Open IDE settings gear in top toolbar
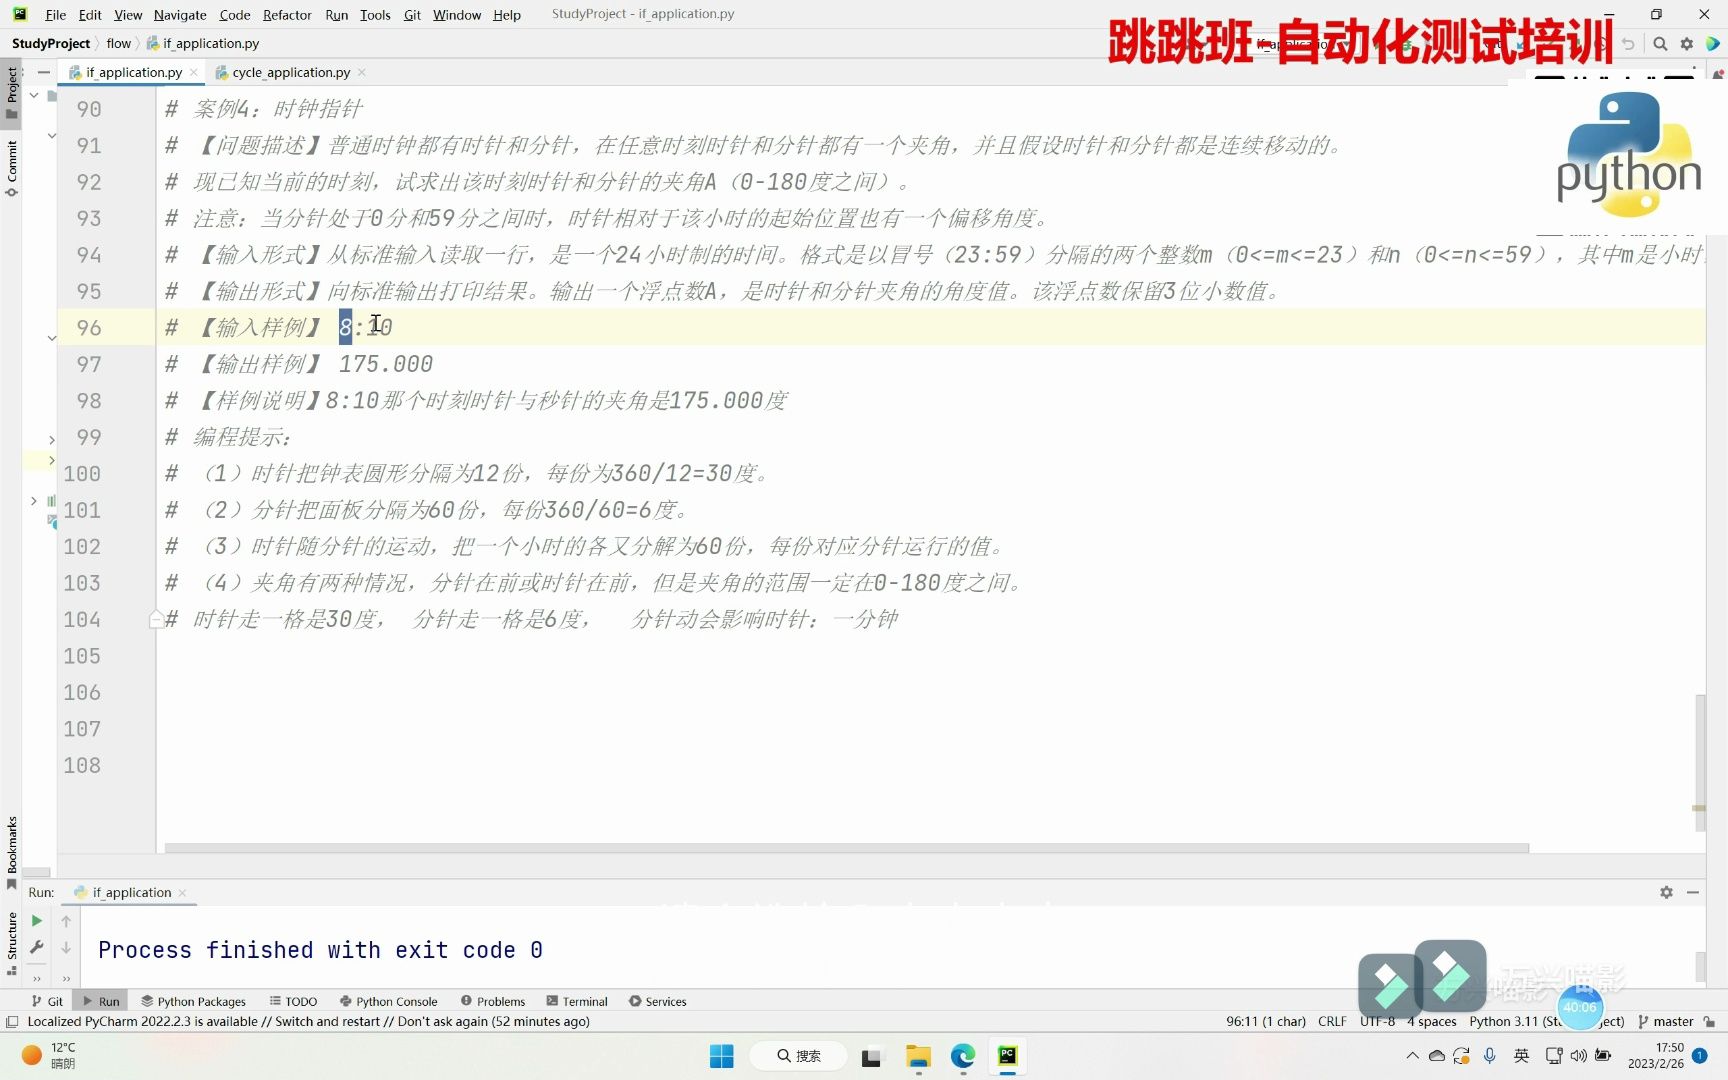The width and height of the screenshot is (1728, 1080). 1687,44
